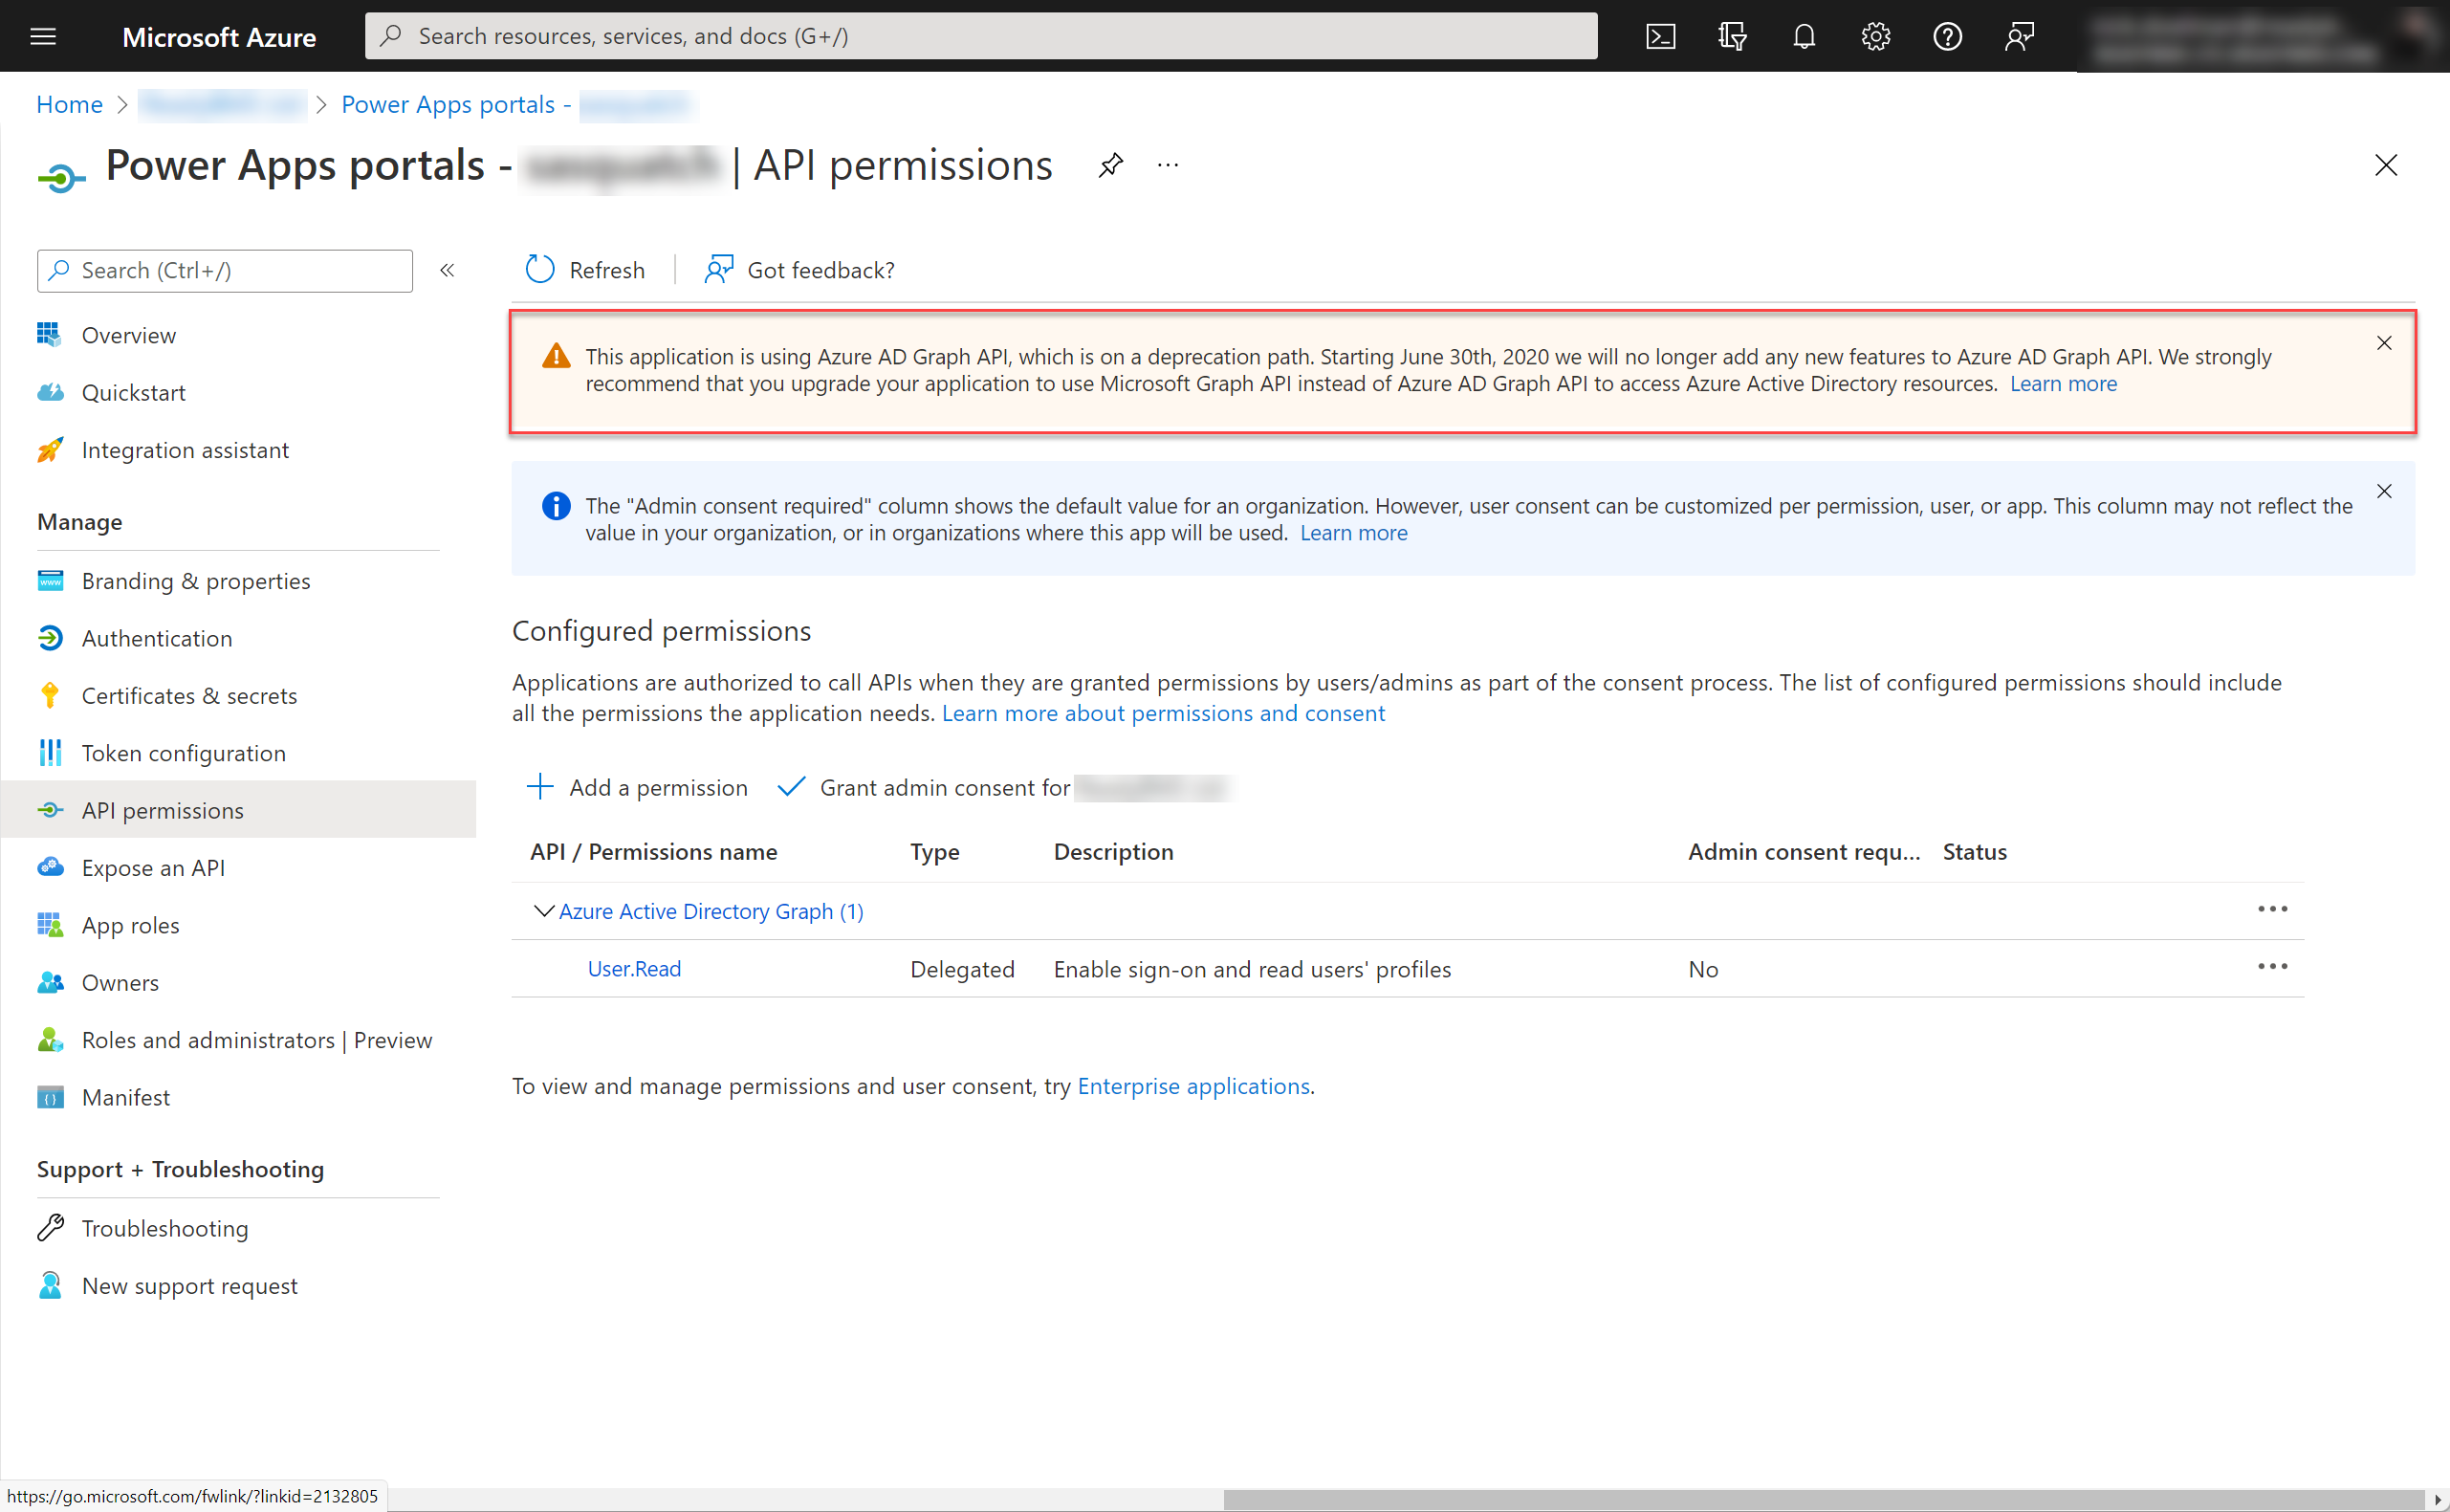2450x1512 pixels.
Task: Expand the Azure Active Directory Graph section
Action: click(x=542, y=910)
